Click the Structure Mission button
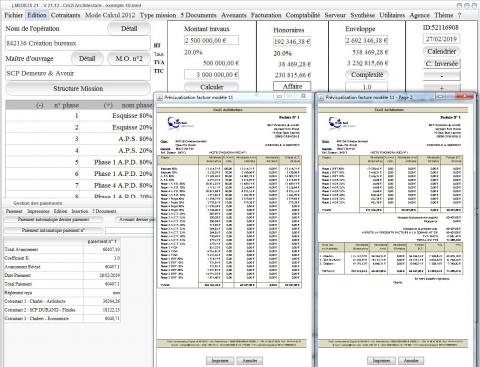480x367 pixels. tap(78, 89)
